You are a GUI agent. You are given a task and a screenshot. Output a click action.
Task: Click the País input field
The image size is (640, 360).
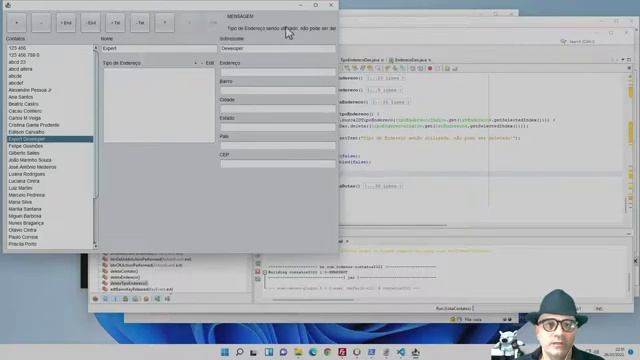[x=278, y=146]
